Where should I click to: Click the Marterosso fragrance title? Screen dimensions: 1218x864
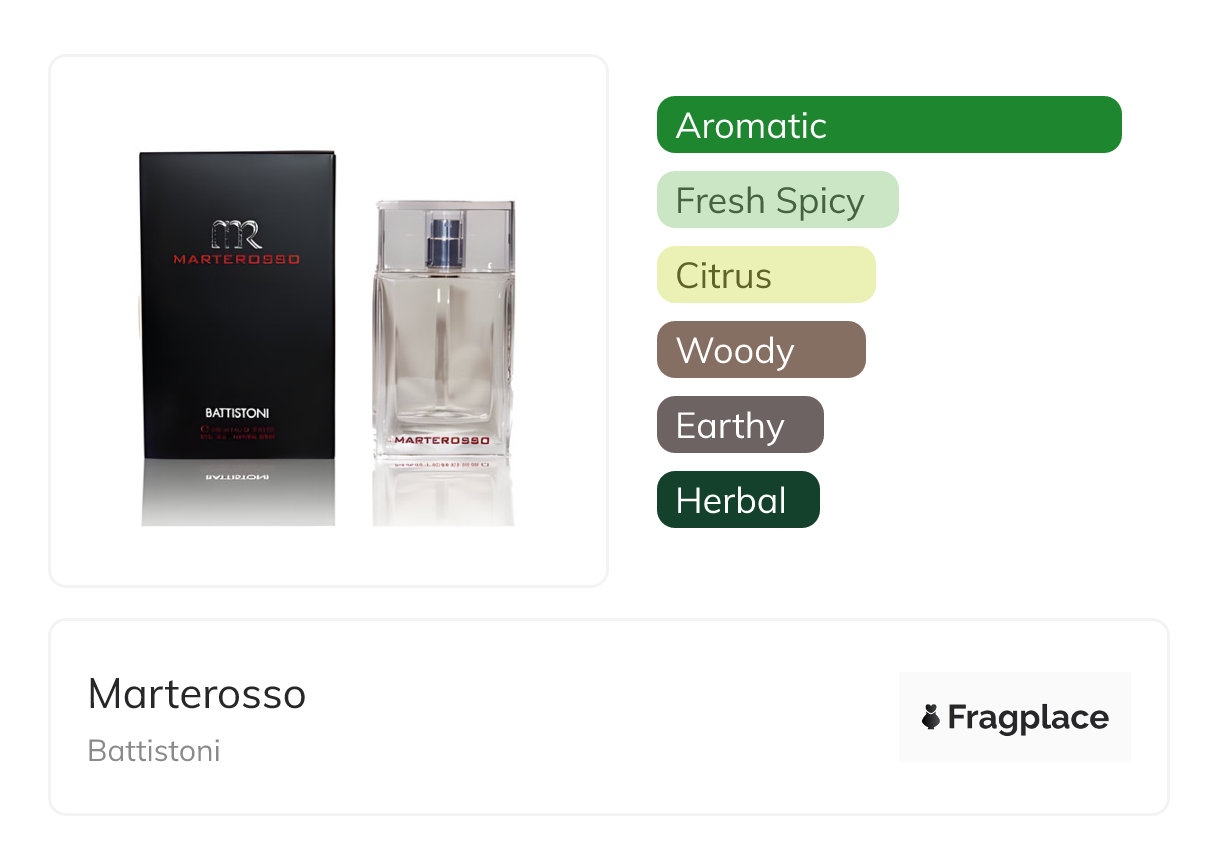(x=197, y=694)
